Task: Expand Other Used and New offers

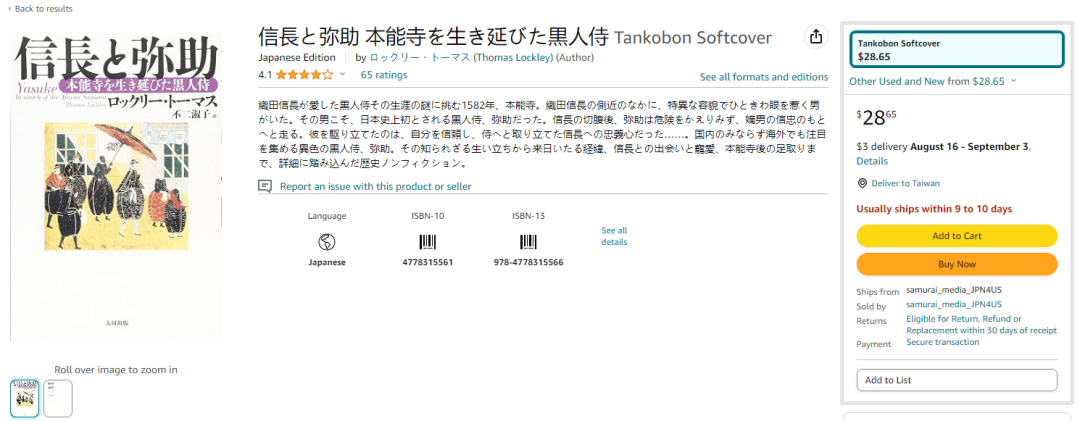Action: point(933,81)
